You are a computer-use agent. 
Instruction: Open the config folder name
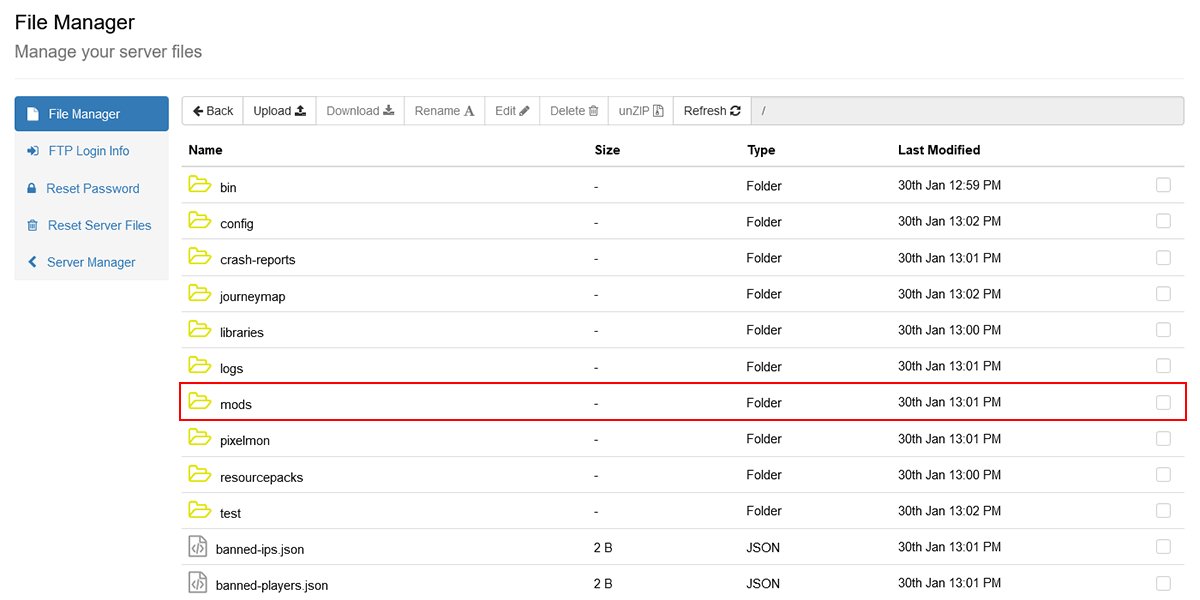click(237, 223)
